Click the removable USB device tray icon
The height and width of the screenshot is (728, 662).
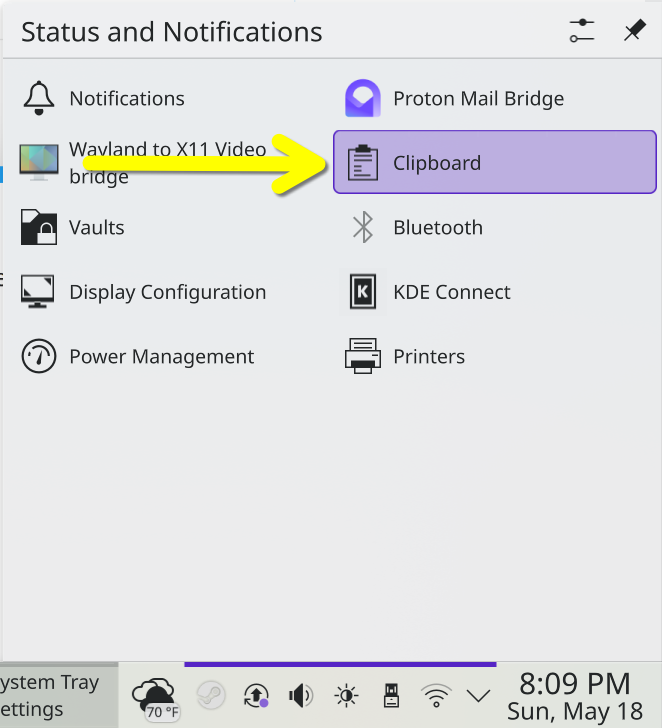pos(391,696)
